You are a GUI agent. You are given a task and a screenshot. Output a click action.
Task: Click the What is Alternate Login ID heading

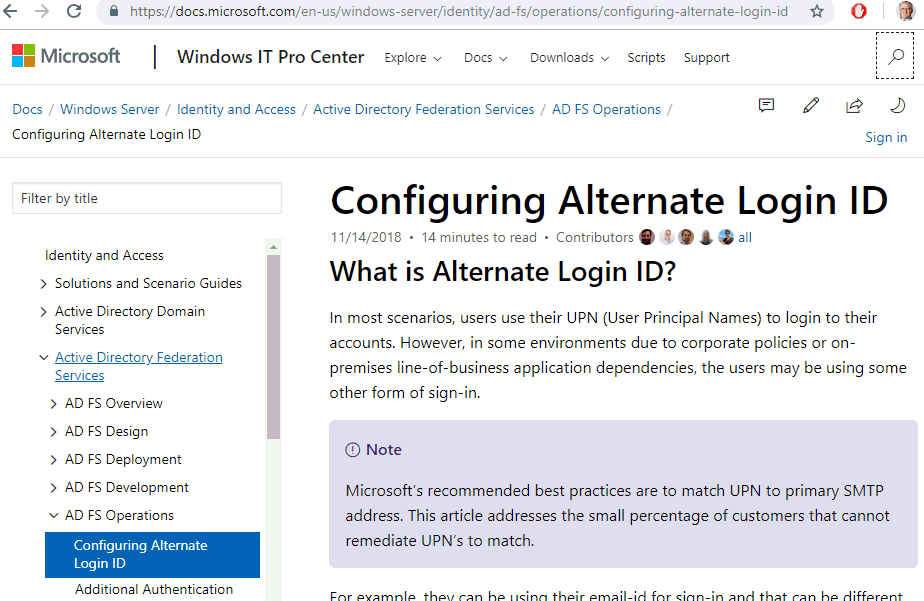click(x=503, y=272)
